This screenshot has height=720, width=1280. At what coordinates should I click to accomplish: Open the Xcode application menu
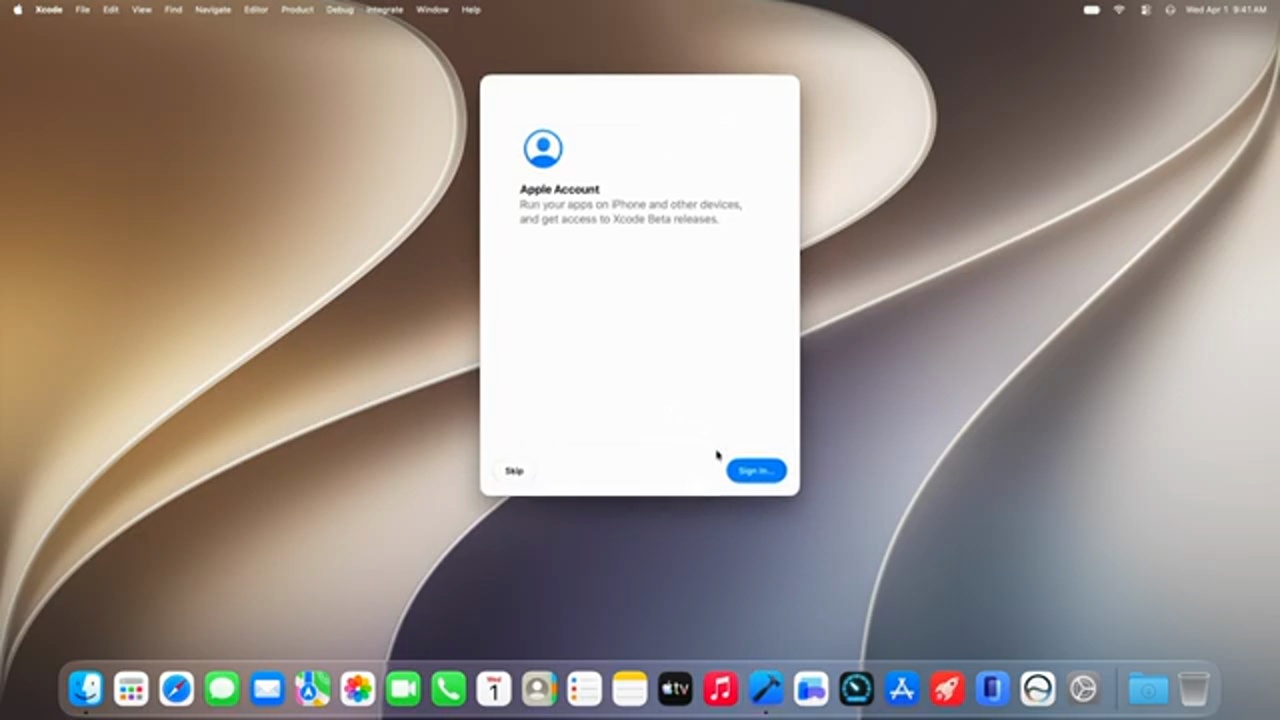(49, 9)
